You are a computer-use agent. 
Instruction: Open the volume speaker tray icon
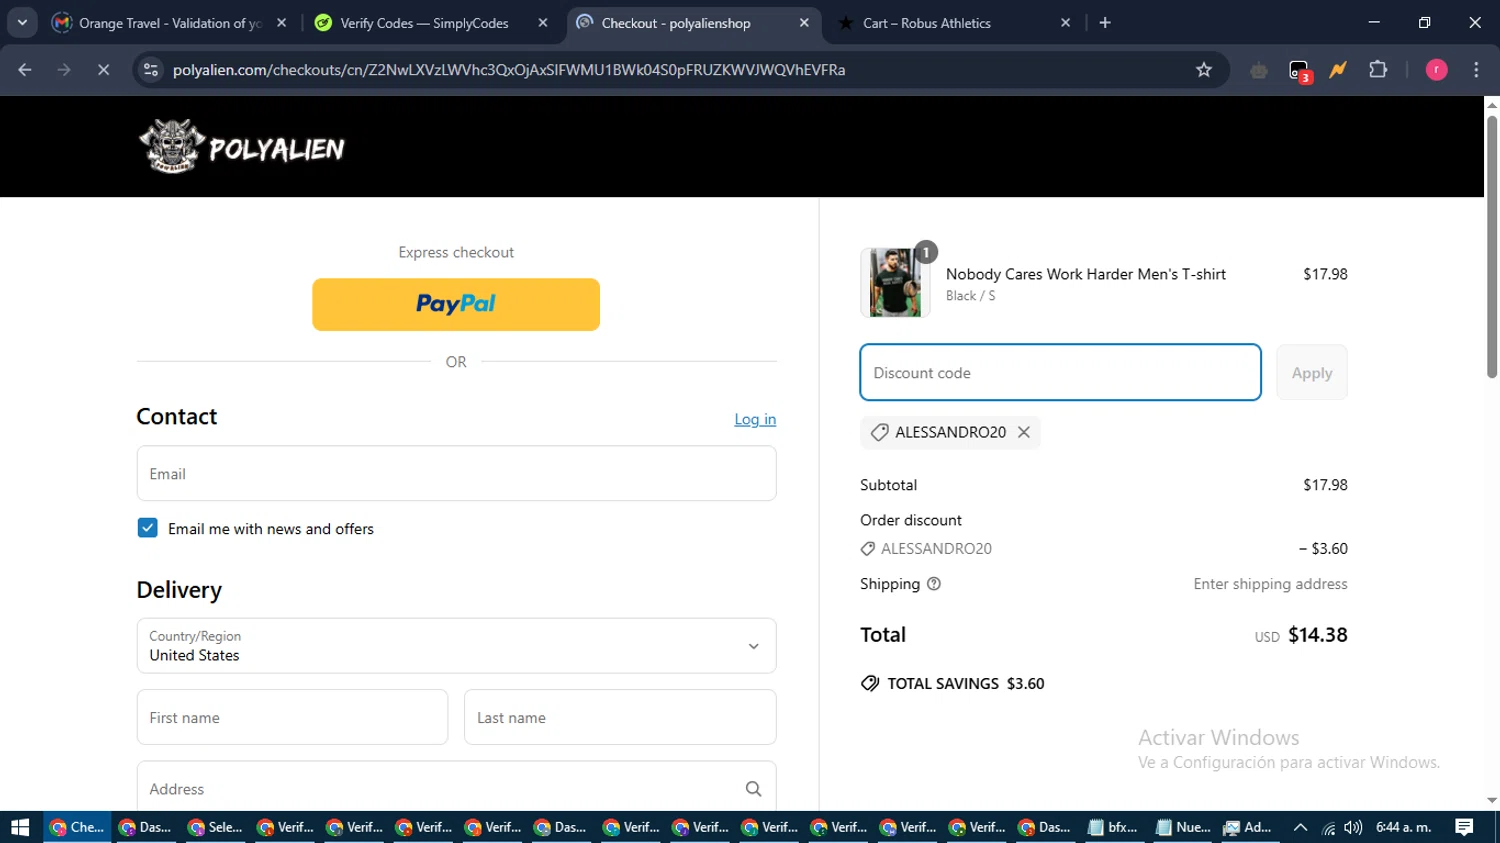pos(1353,827)
